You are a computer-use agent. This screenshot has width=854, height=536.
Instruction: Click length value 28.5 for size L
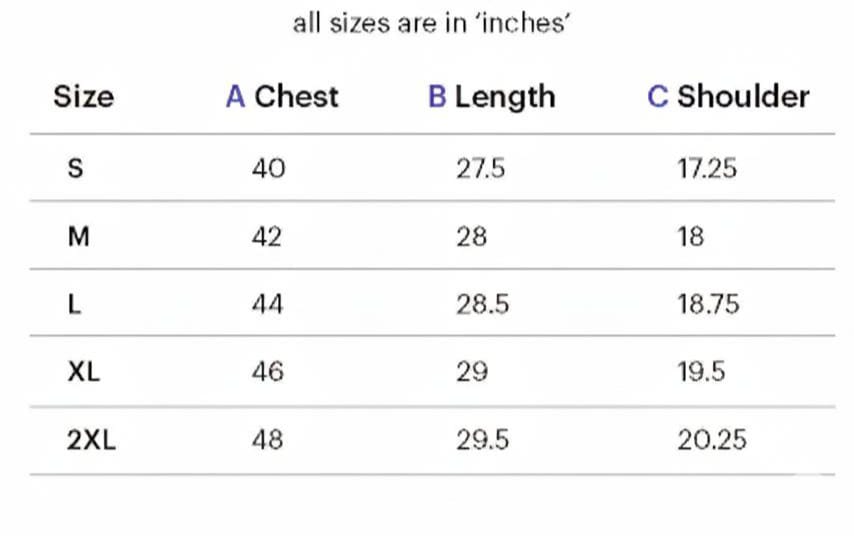point(482,304)
